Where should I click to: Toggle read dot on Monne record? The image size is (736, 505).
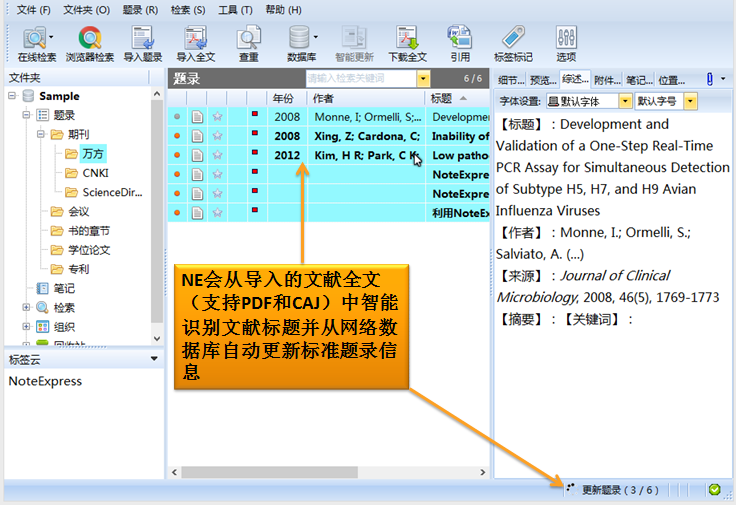tap(177, 116)
